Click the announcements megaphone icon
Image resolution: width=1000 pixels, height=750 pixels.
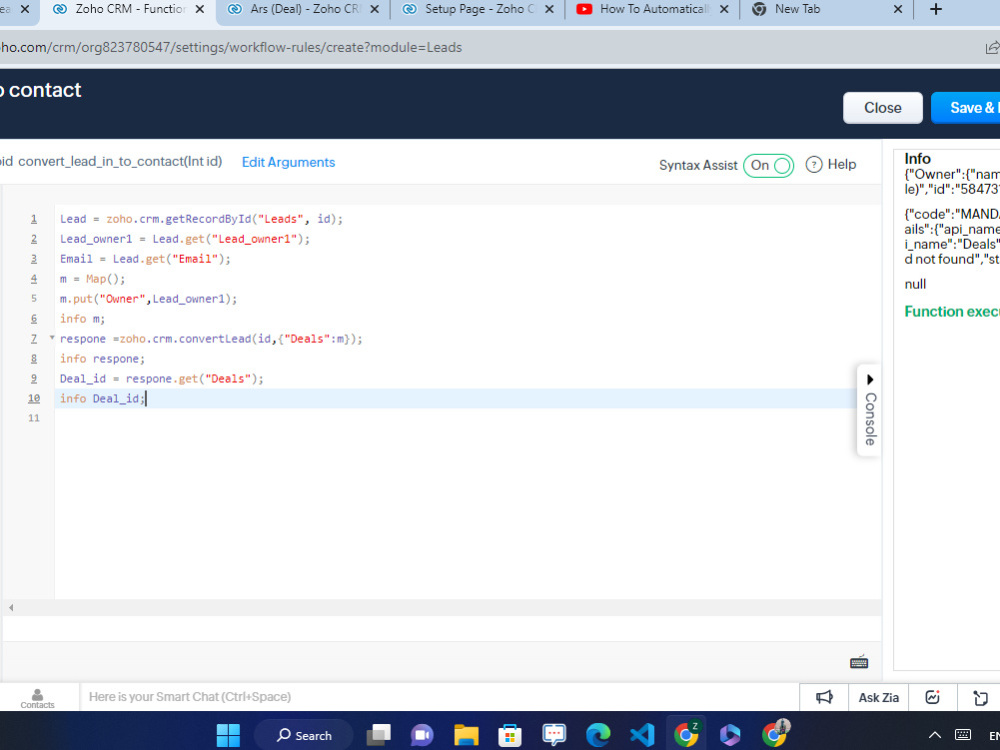[824, 697]
